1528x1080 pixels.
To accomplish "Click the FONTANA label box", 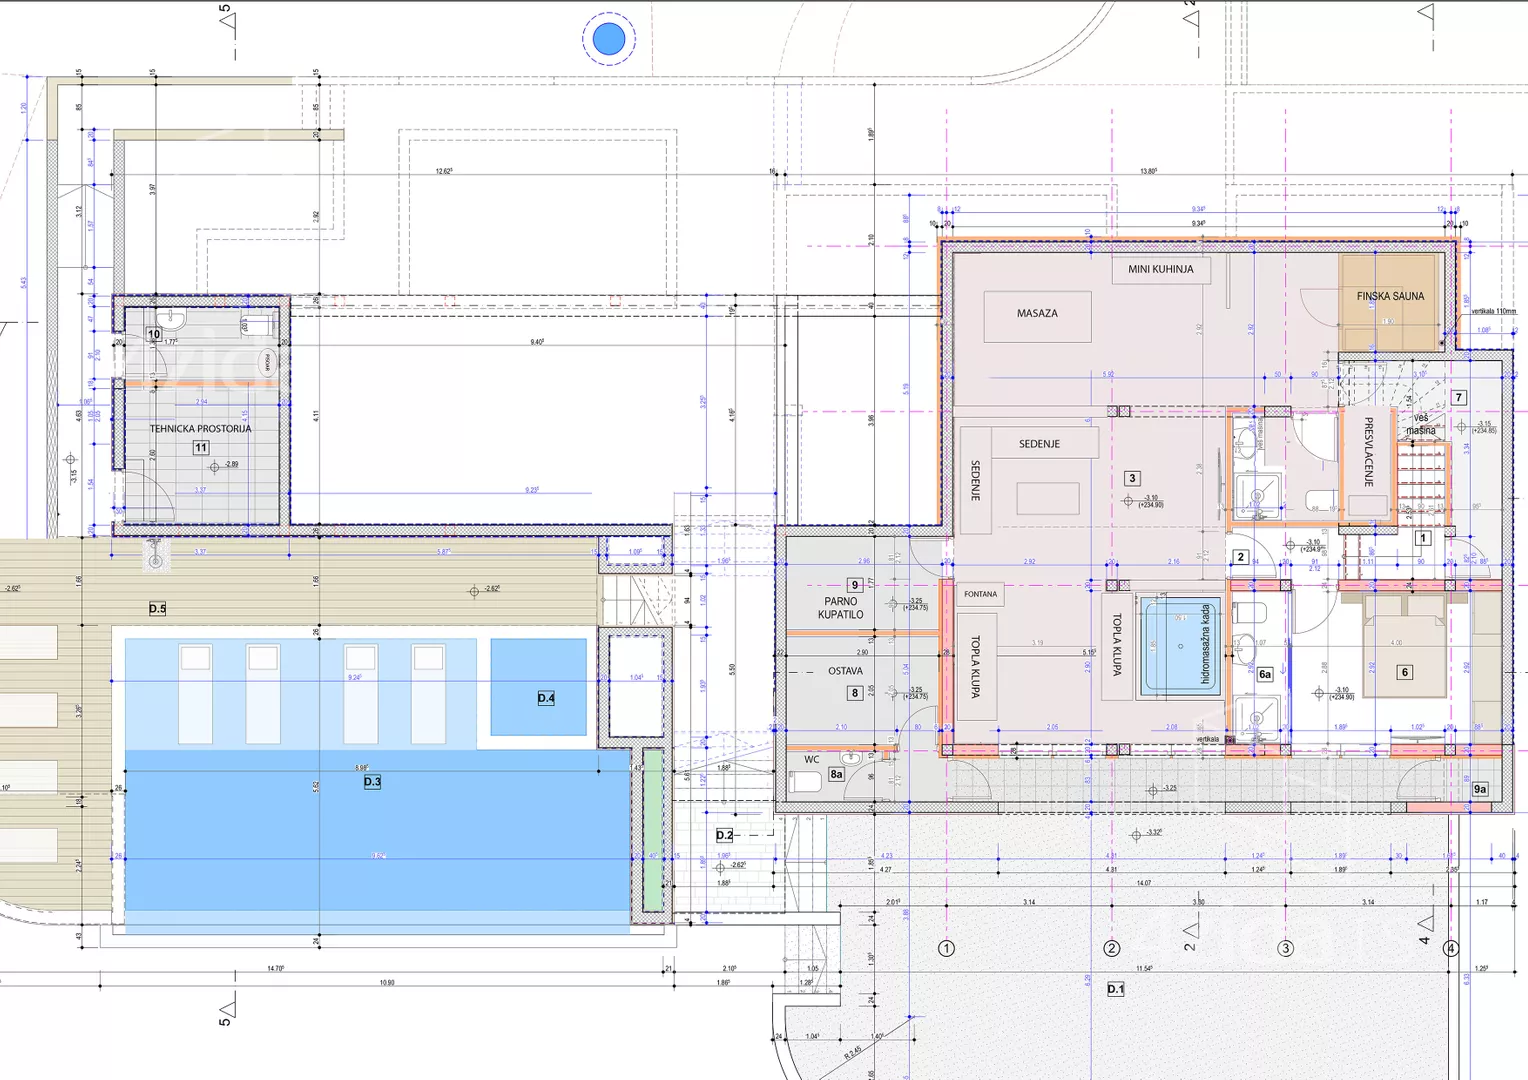I will (x=980, y=594).
